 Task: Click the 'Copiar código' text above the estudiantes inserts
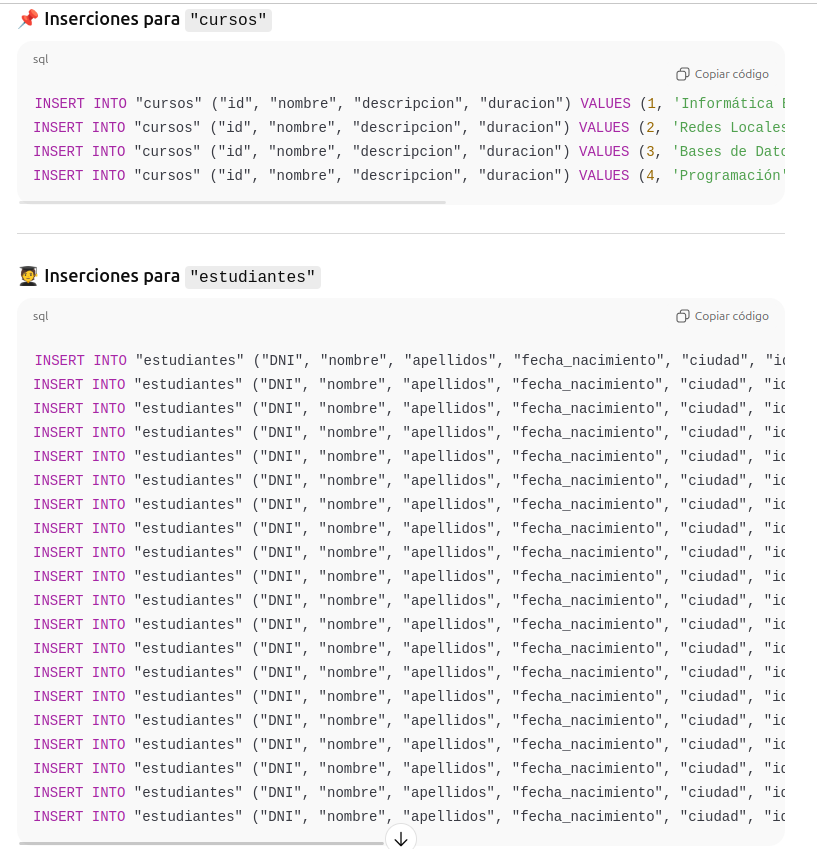tap(731, 316)
